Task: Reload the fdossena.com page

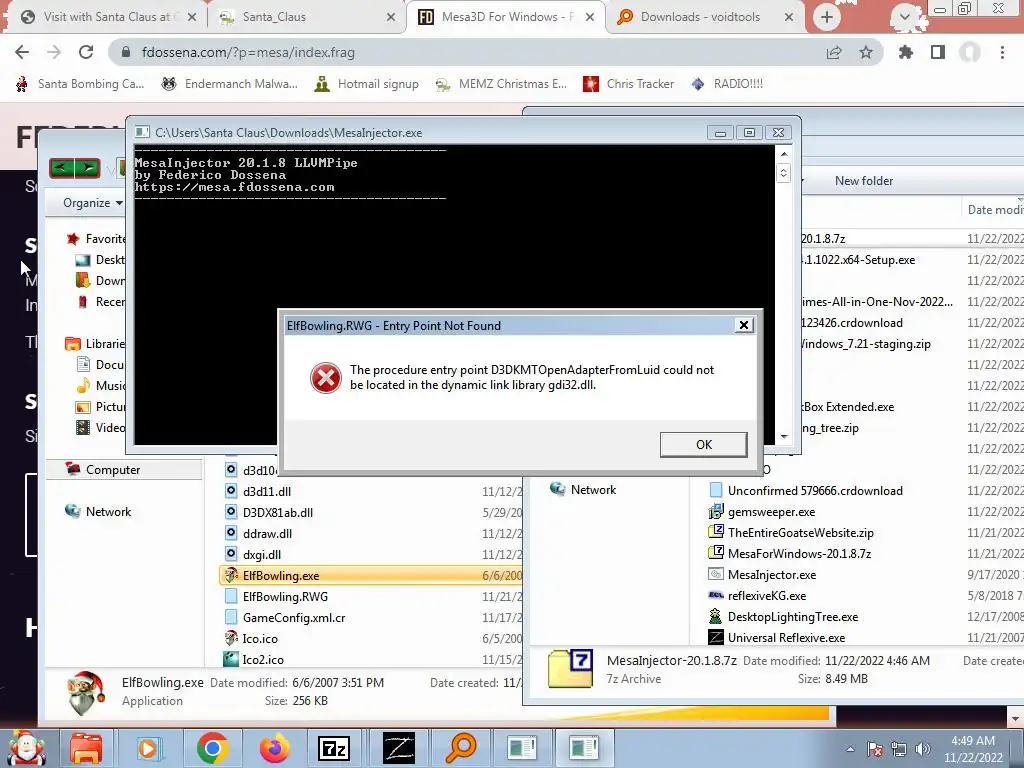Action: (x=86, y=52)
